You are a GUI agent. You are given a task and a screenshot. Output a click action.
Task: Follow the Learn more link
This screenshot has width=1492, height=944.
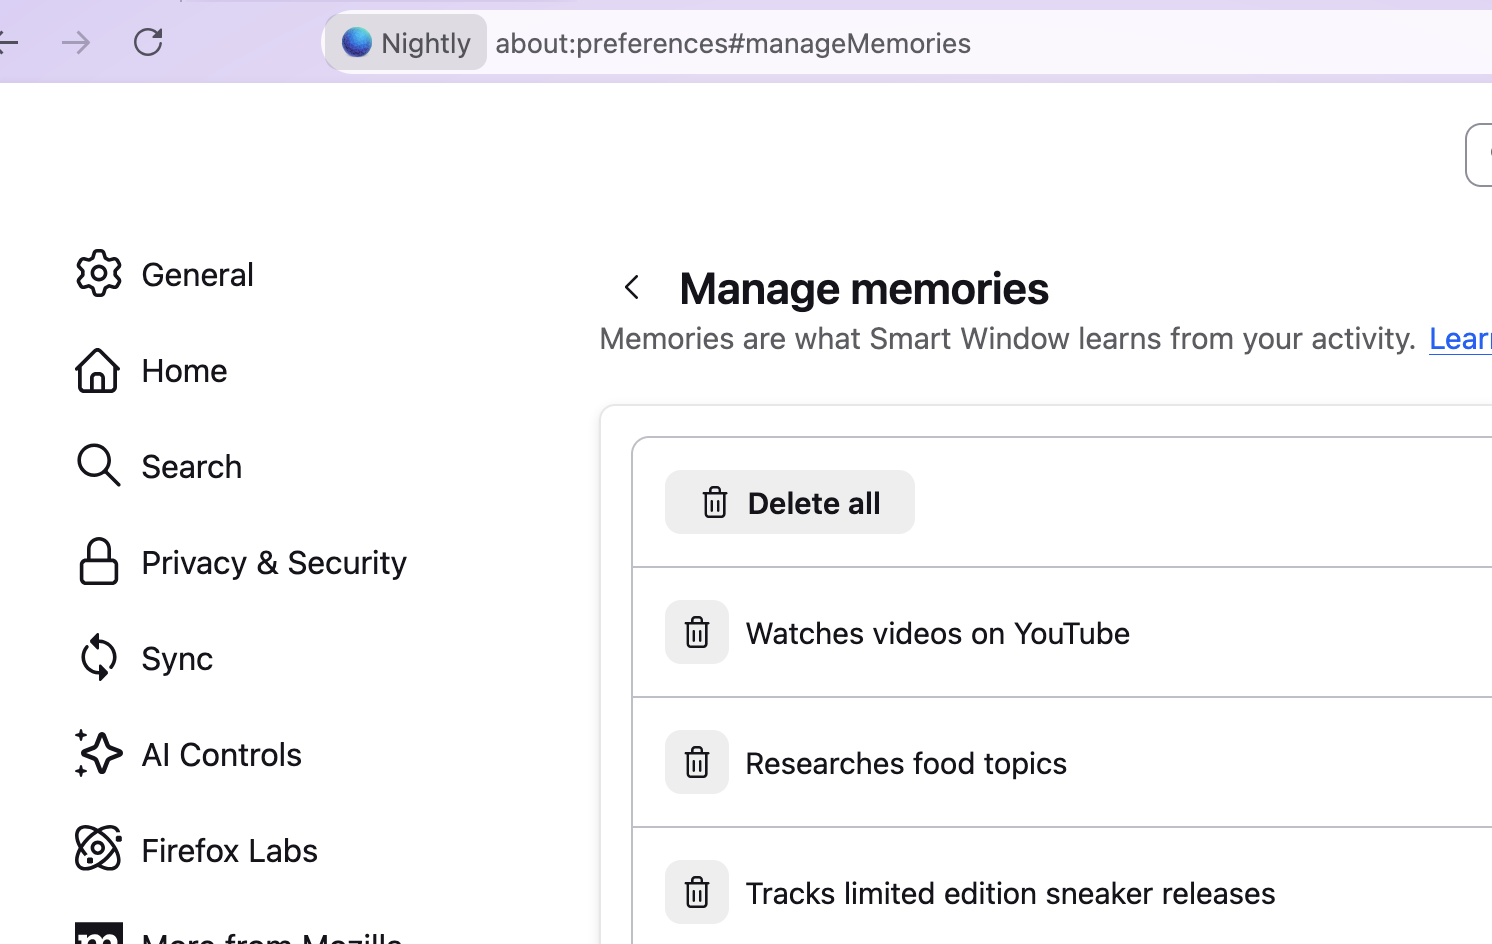click(1459, 339)
